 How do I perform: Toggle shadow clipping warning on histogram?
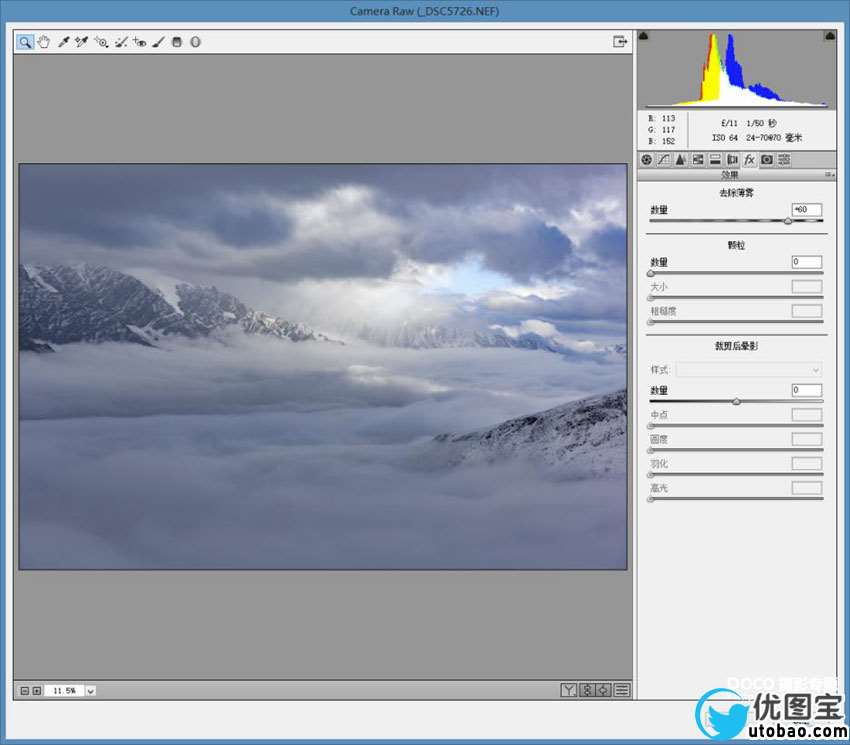[x=643, y=36]
